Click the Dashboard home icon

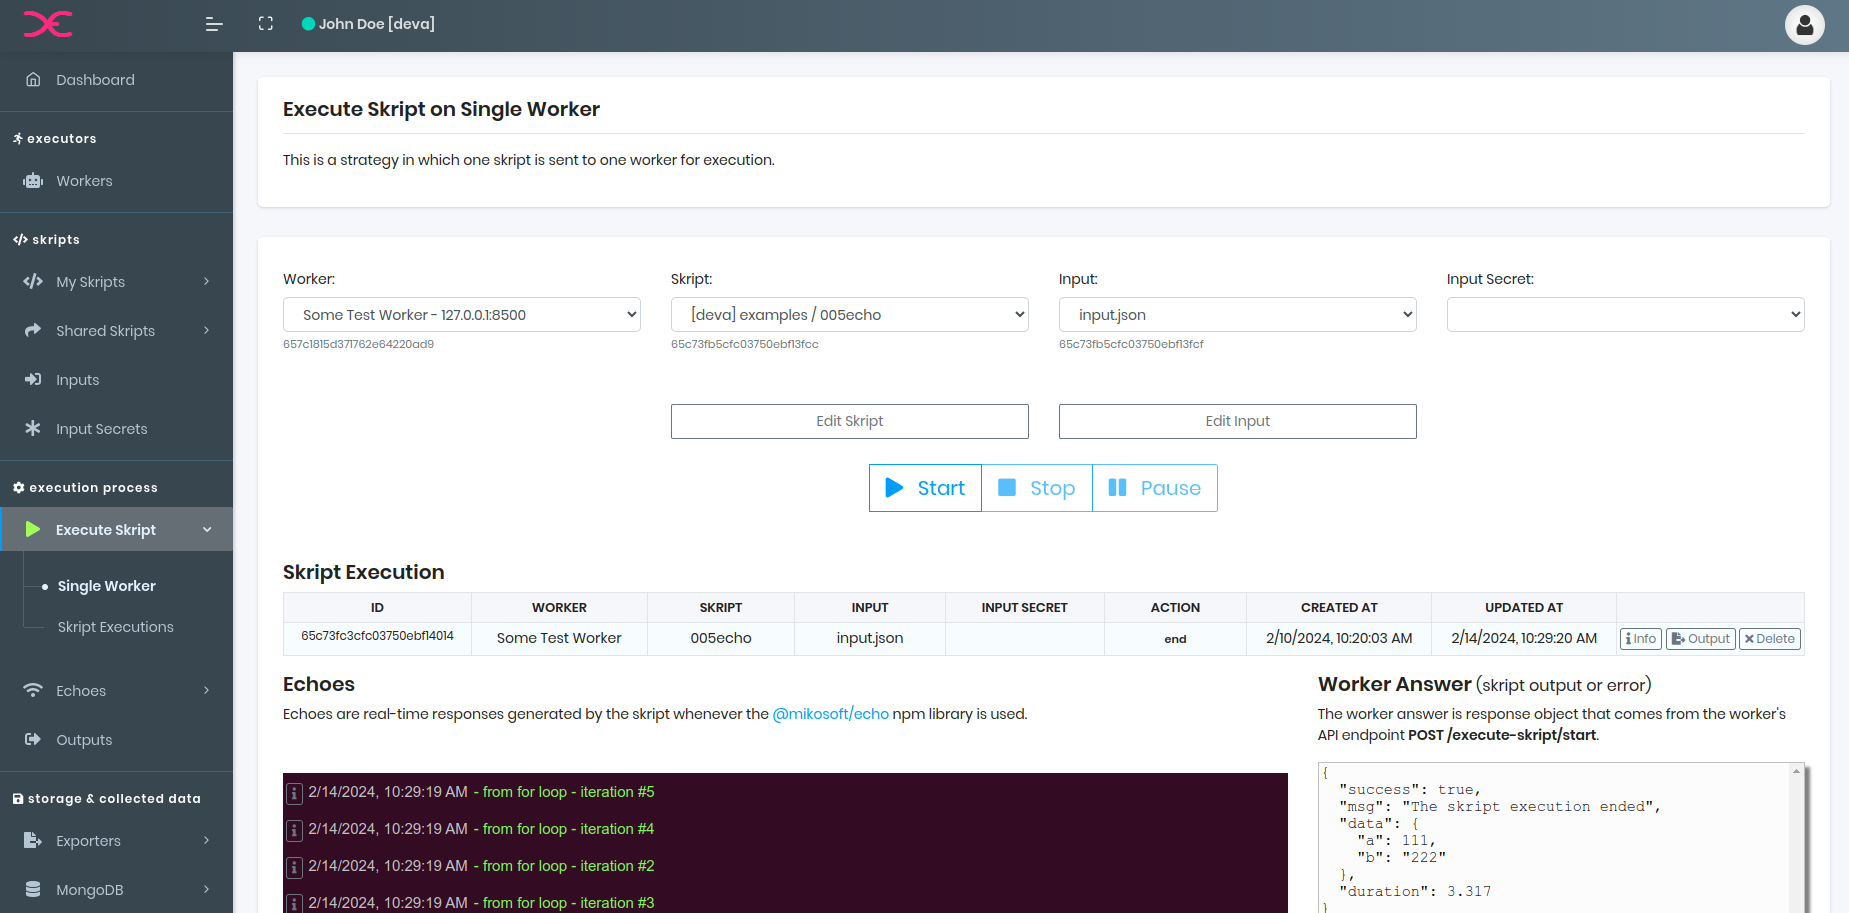tap(33, 79)
